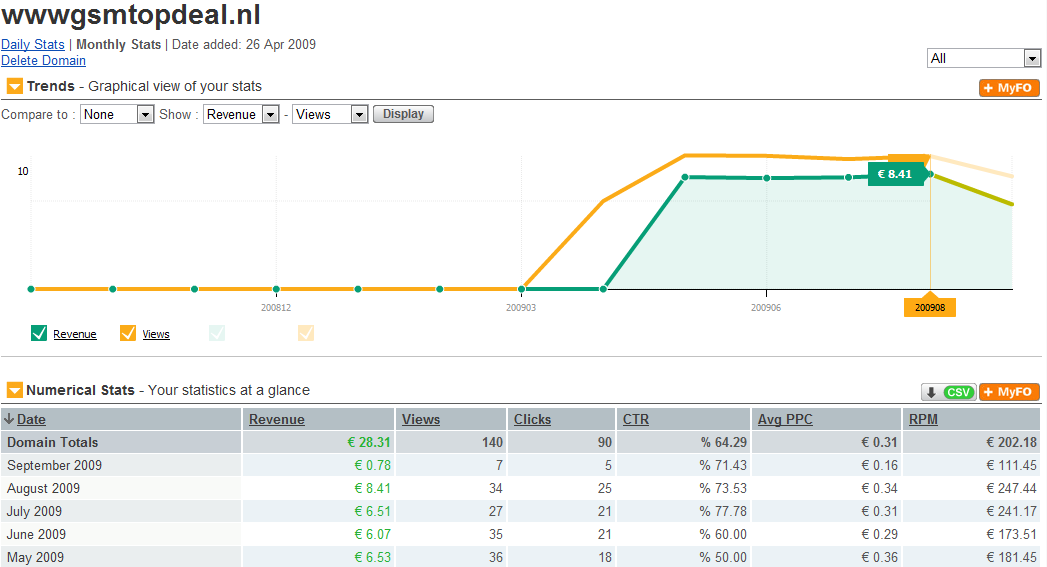Click the Date sort arrow icon
This screenshot has height=567, width=1047.
pyautogui.click(x=9, y=419)
